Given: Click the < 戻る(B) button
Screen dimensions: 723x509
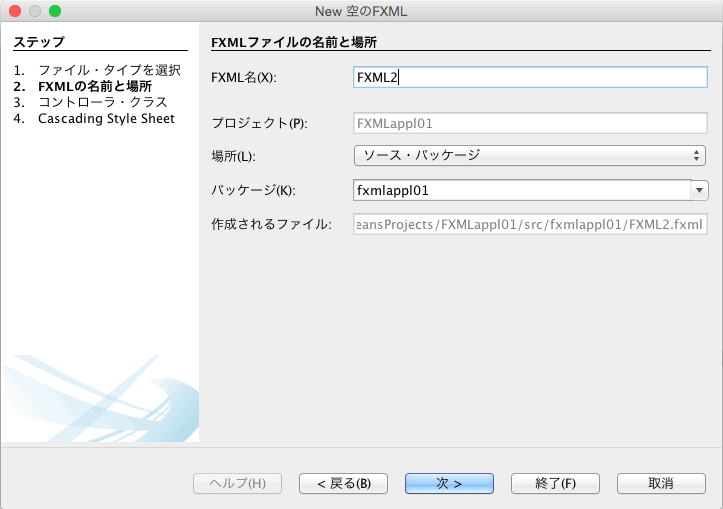Looking at the screenshot, I should point(343,483).
